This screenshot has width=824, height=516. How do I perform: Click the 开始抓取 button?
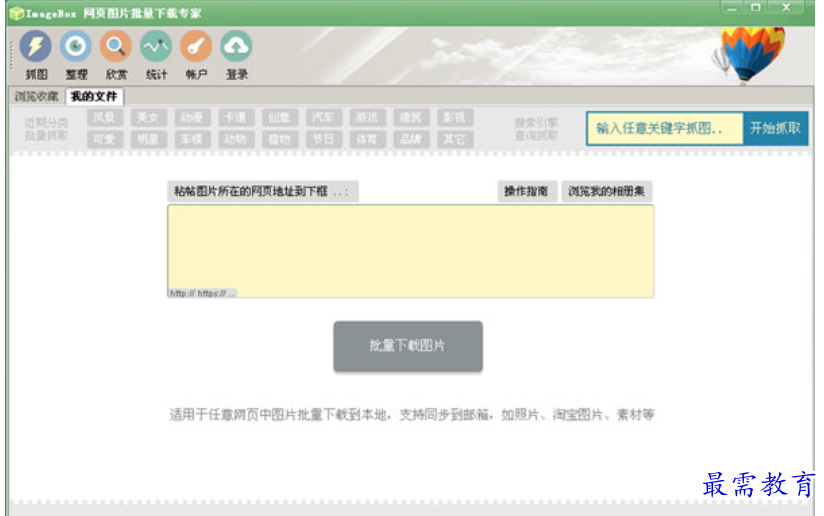coord(775,128)
